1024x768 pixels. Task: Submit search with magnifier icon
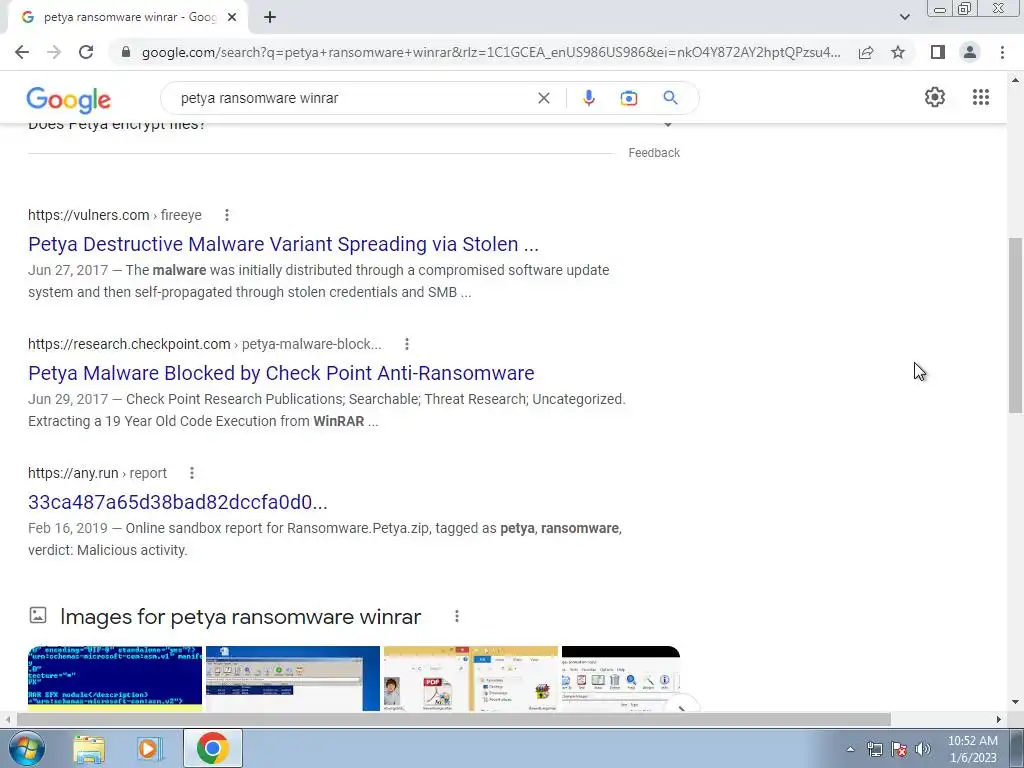(670, 98)
